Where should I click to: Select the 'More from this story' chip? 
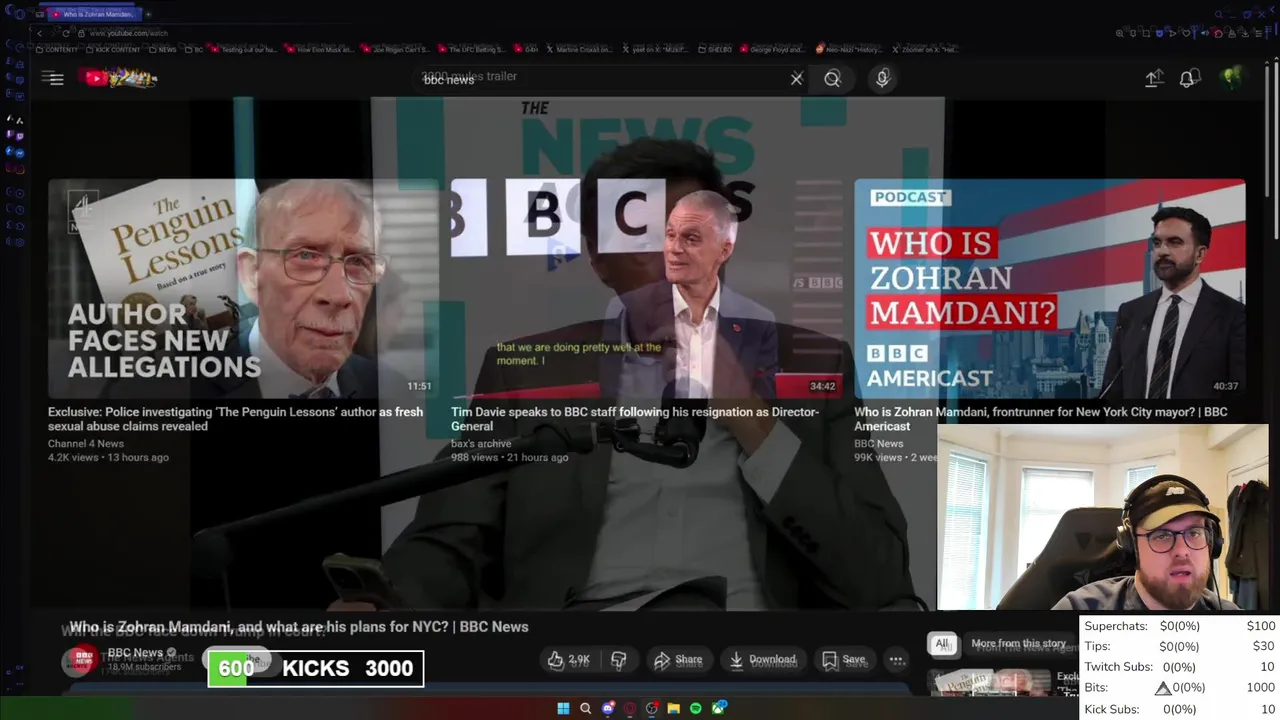pyautogui.click(x=1018, y=644)
